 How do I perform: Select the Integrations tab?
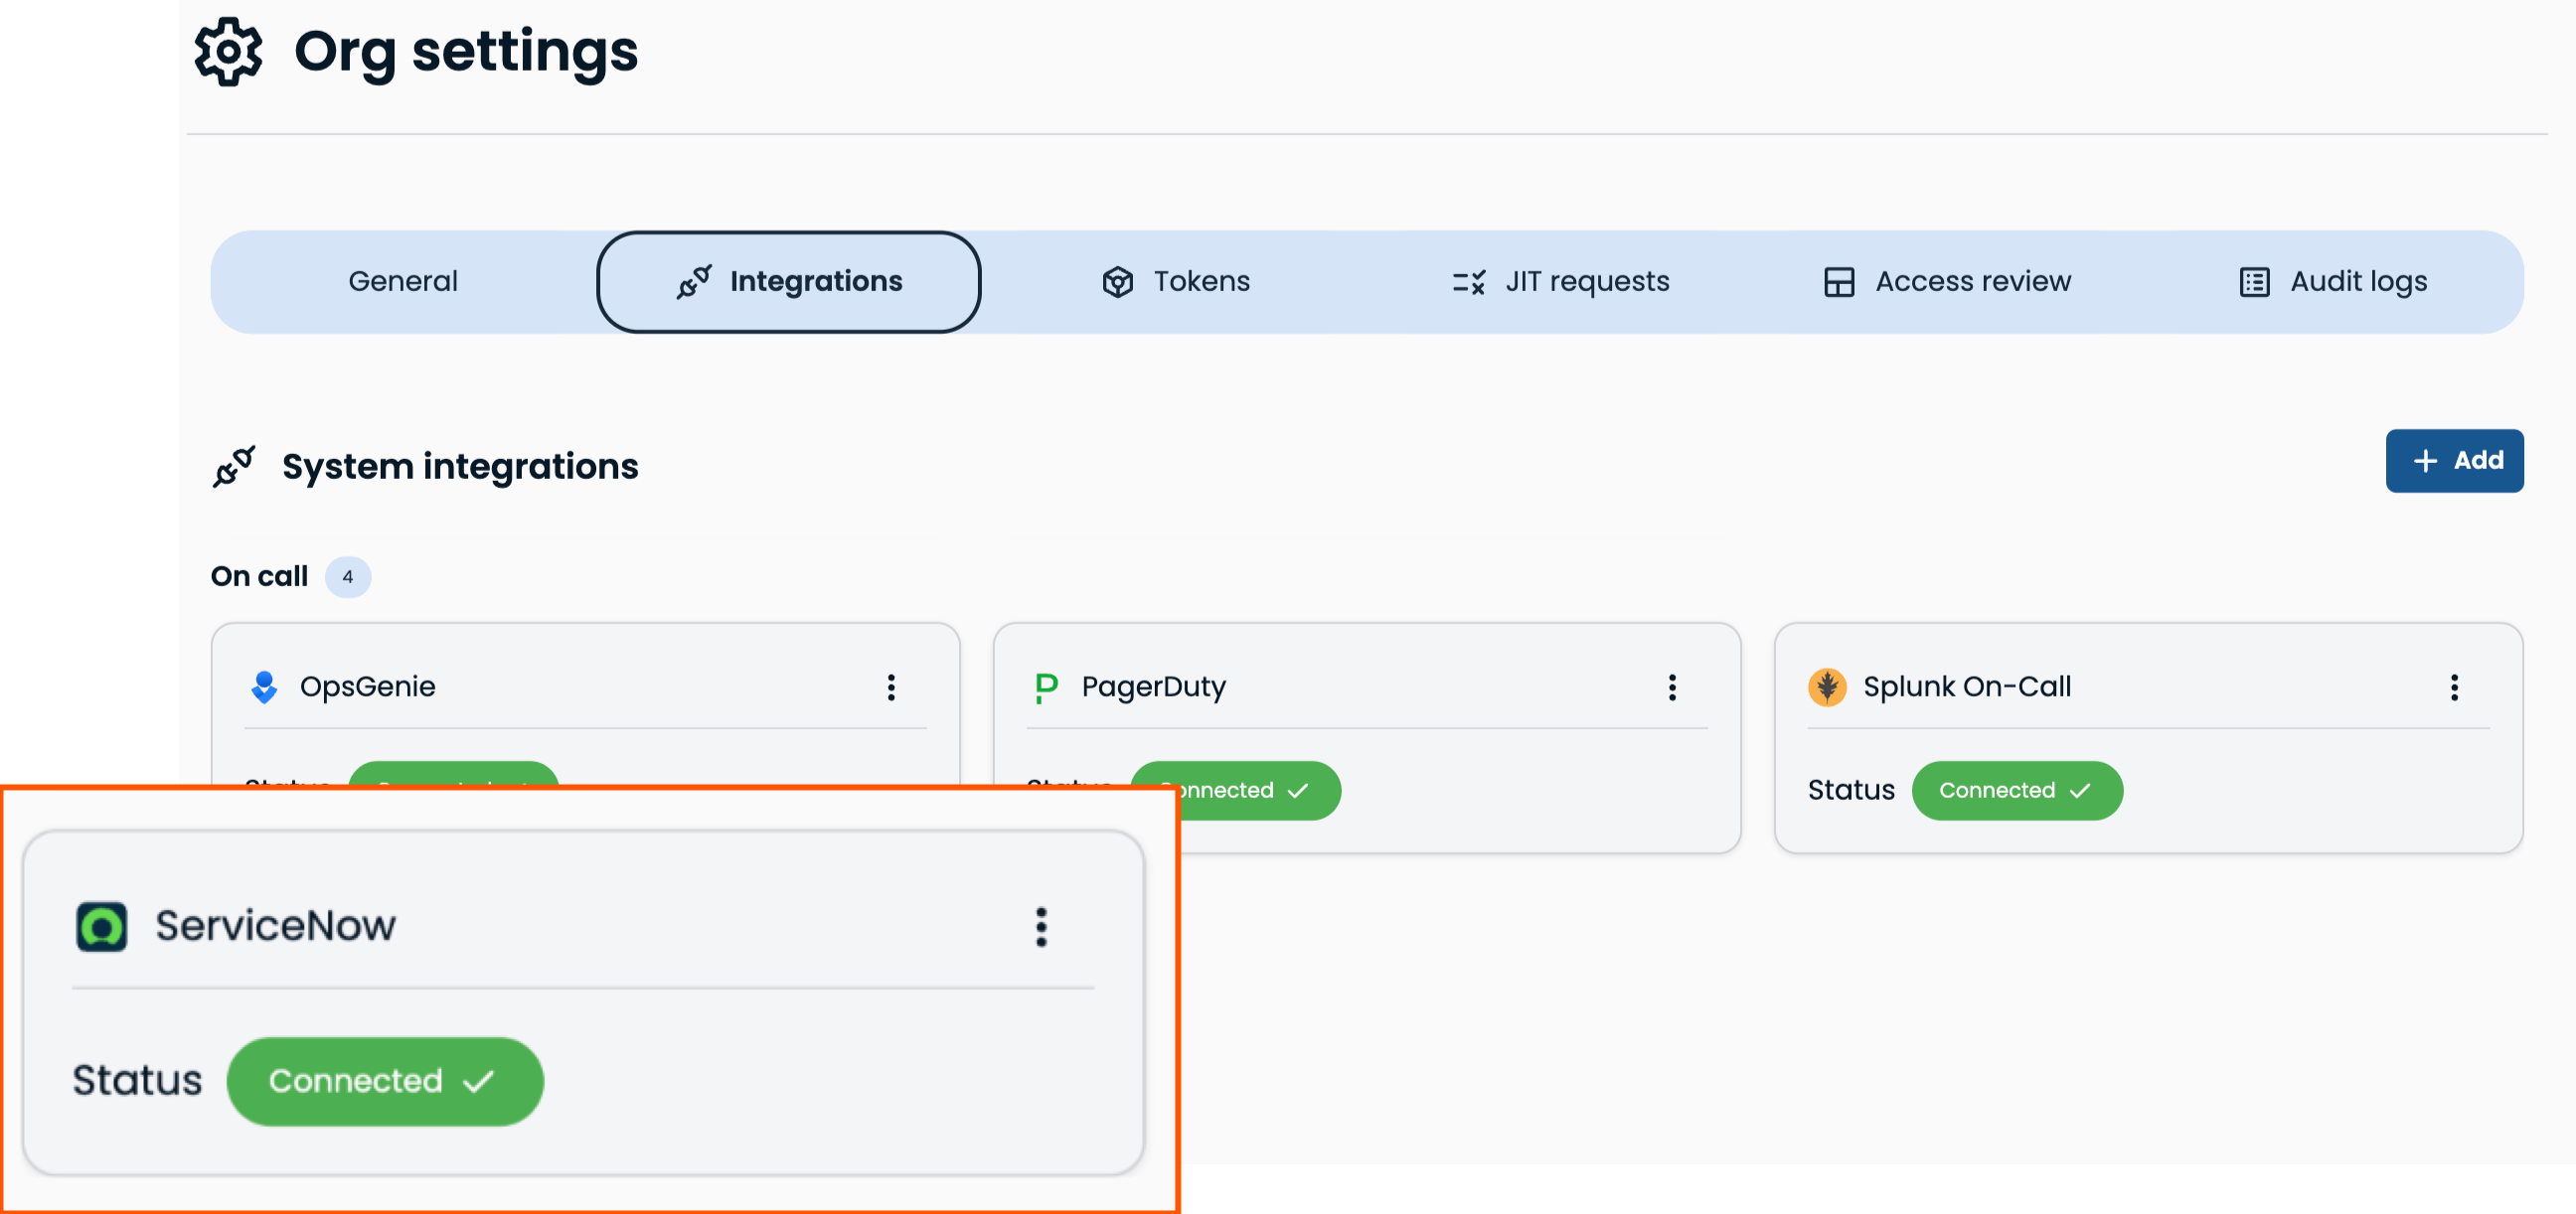click(x=788, y=282)
